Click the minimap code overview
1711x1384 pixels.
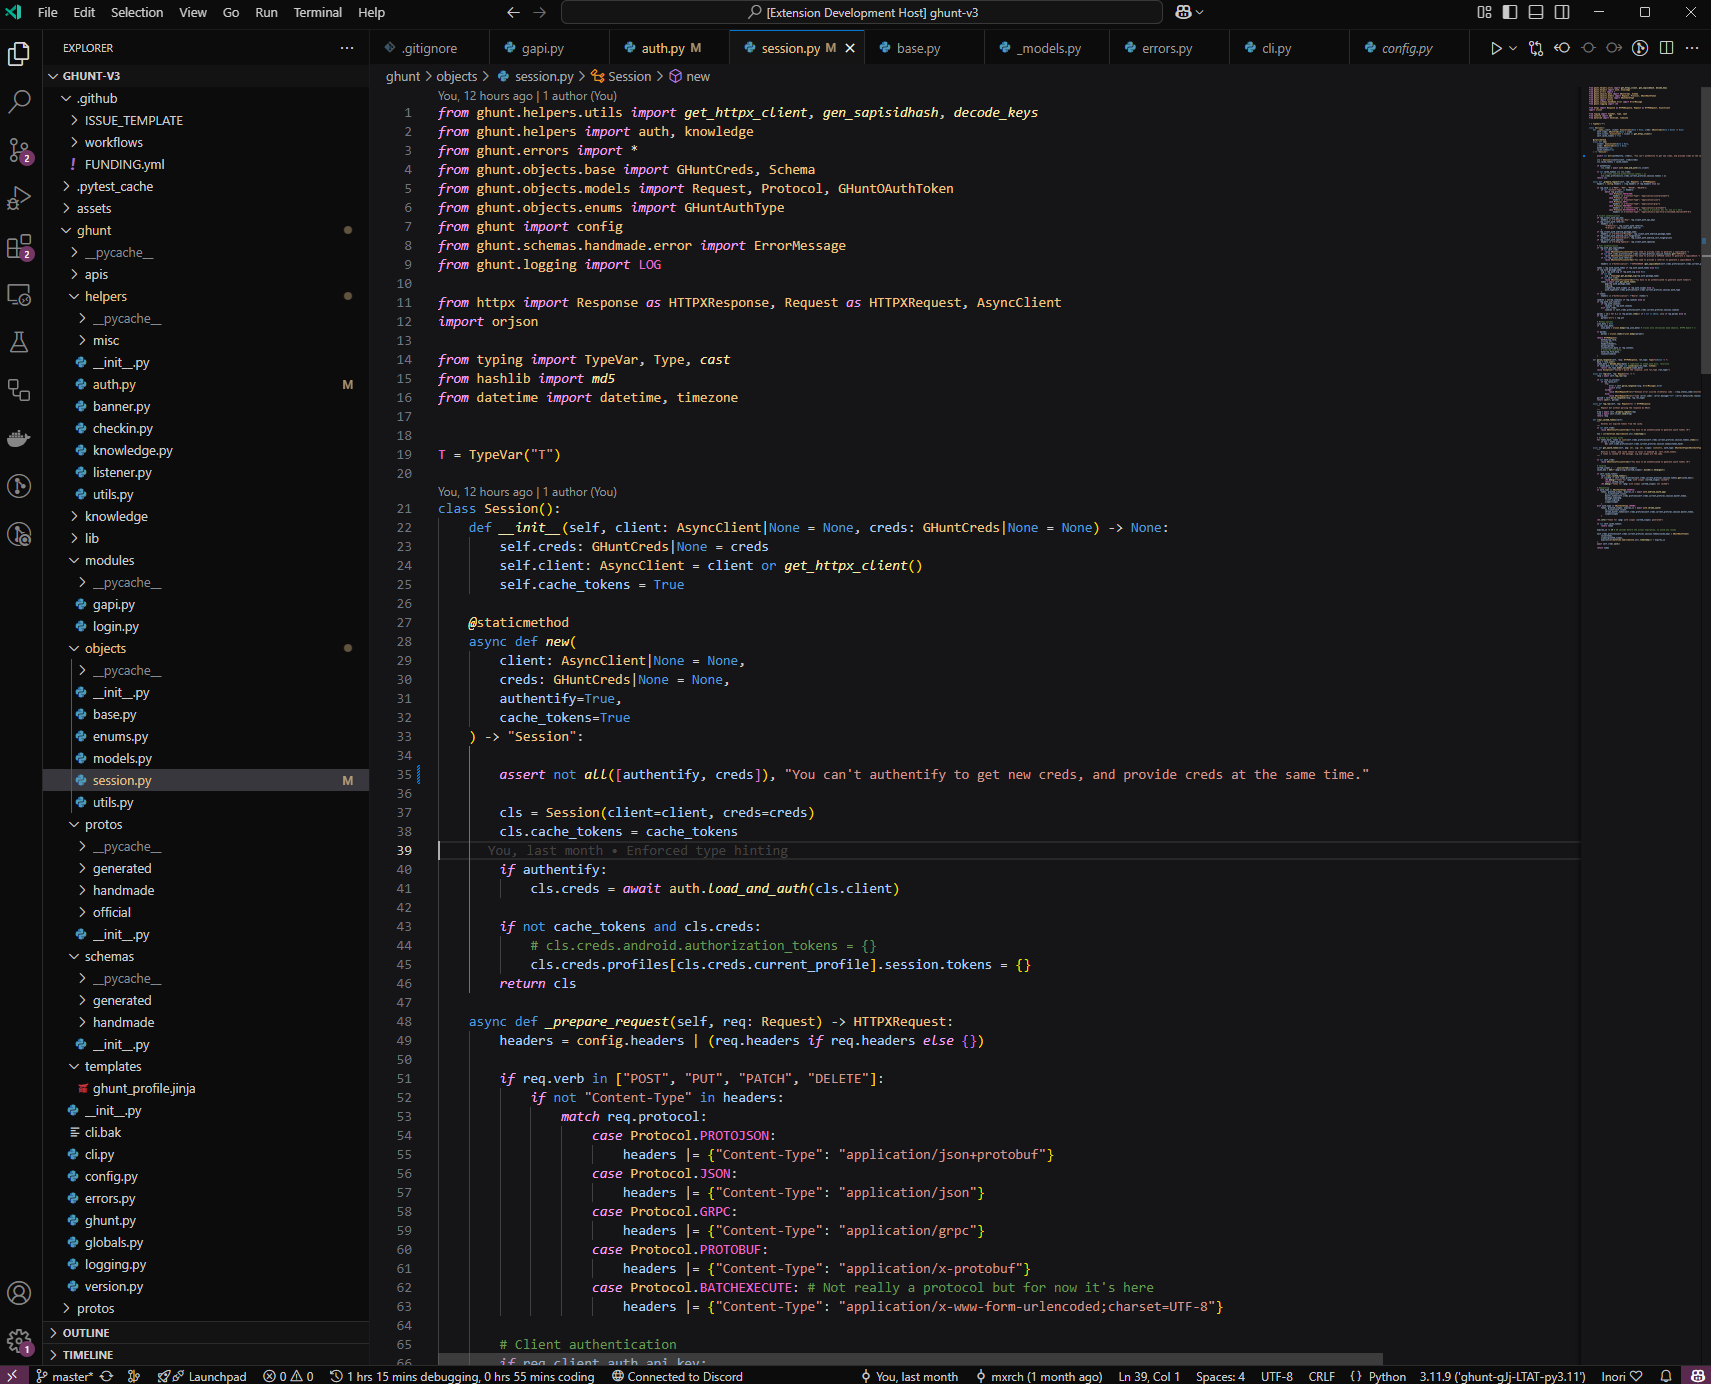point(1640,320)
